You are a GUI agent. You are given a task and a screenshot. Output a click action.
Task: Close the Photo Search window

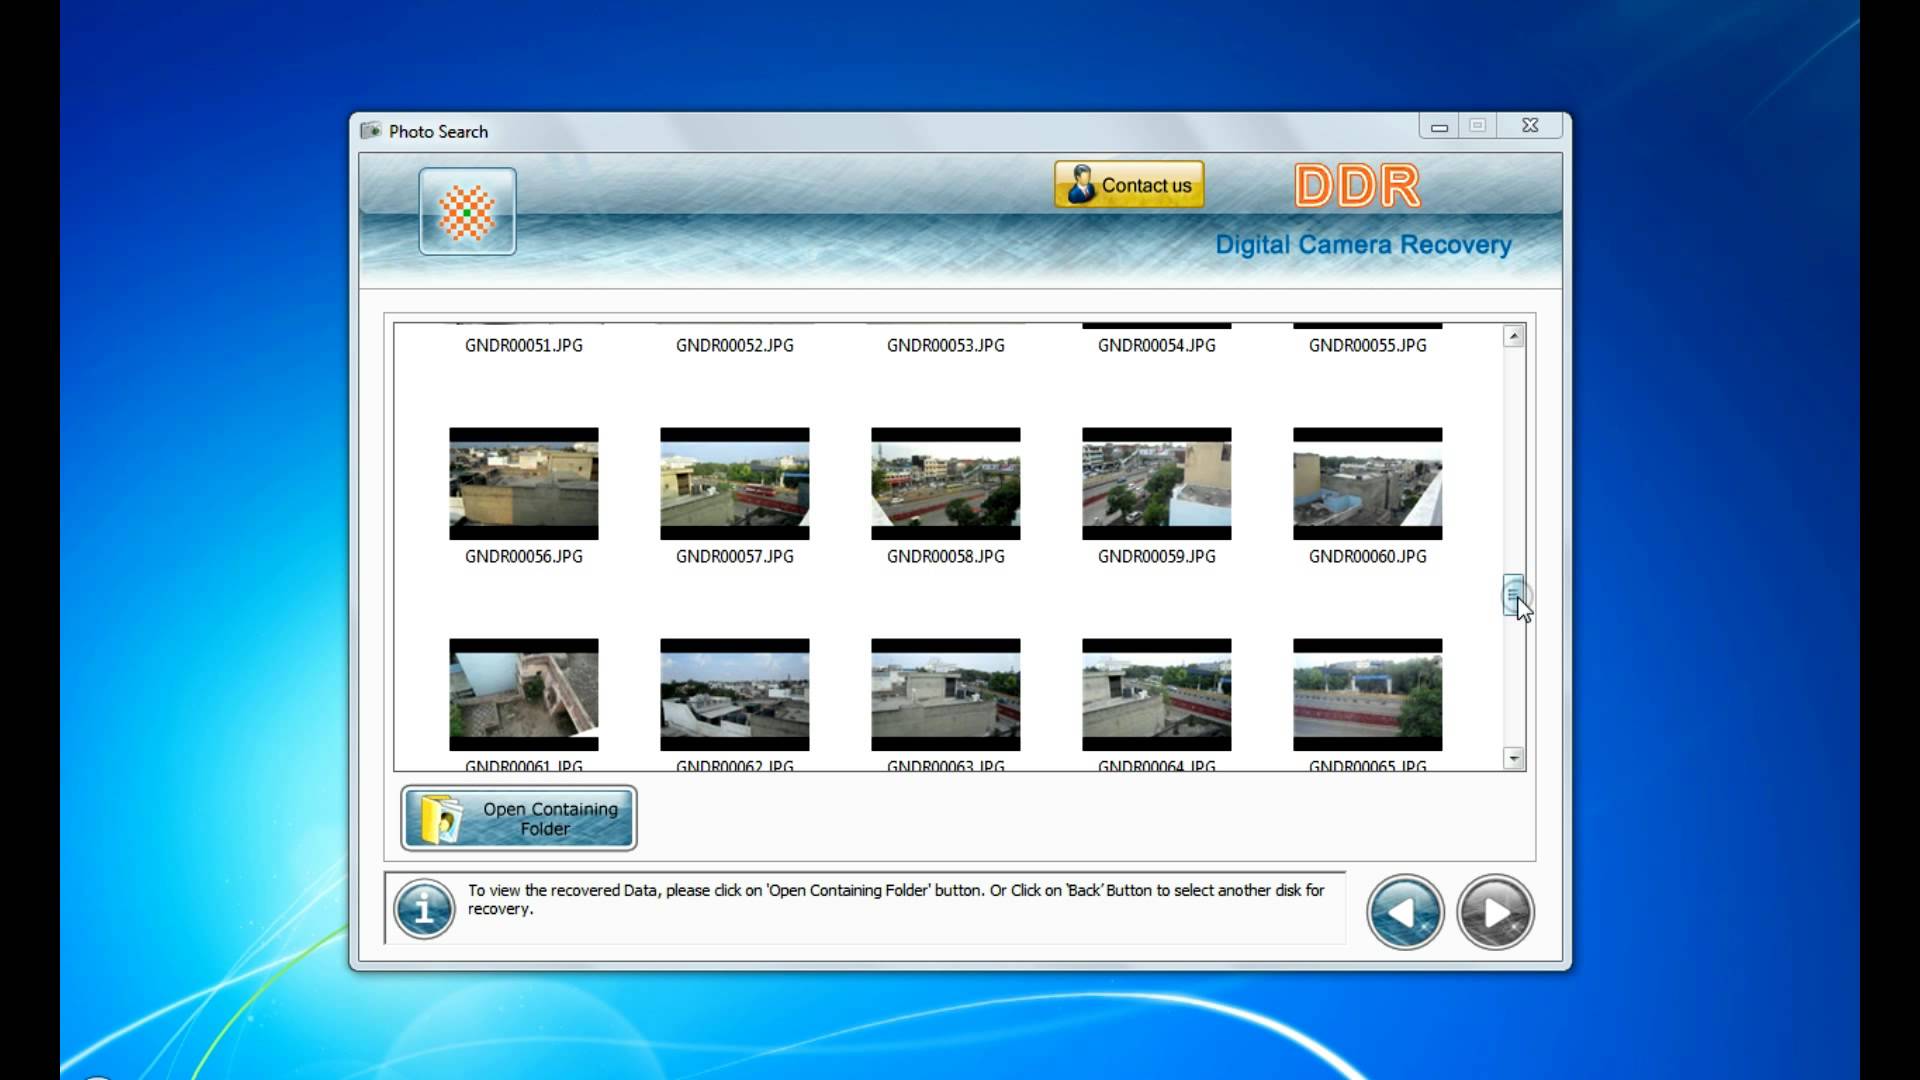click(1530, 126)
